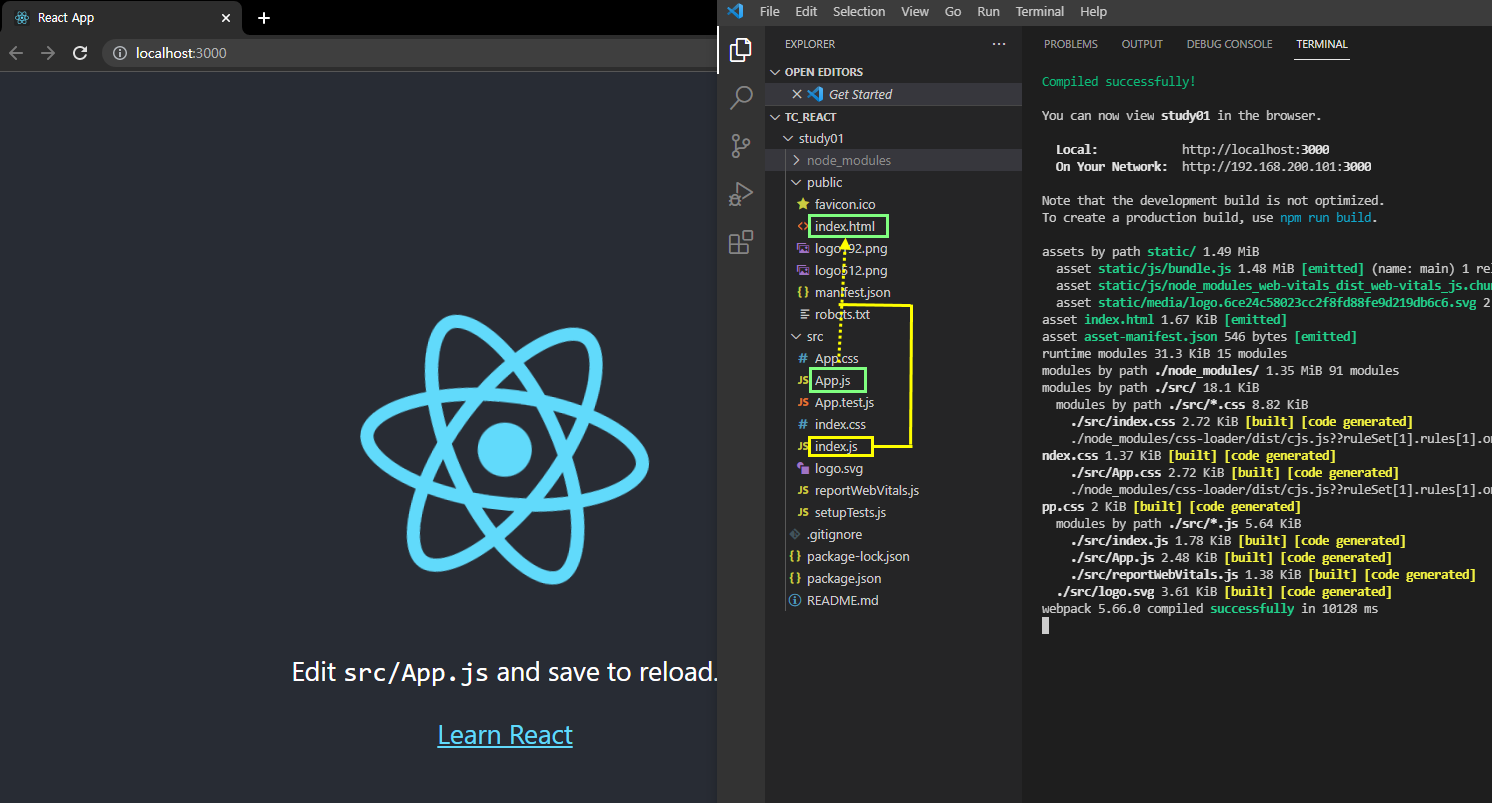Screen dimensions: 1492x803
Task: Open the Explorer view in activity bar
Action: (741, 50)
